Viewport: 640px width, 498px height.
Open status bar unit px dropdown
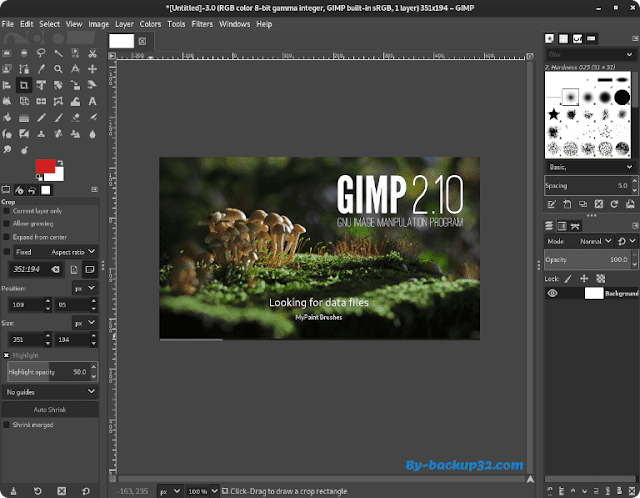(x=169, y=491)
